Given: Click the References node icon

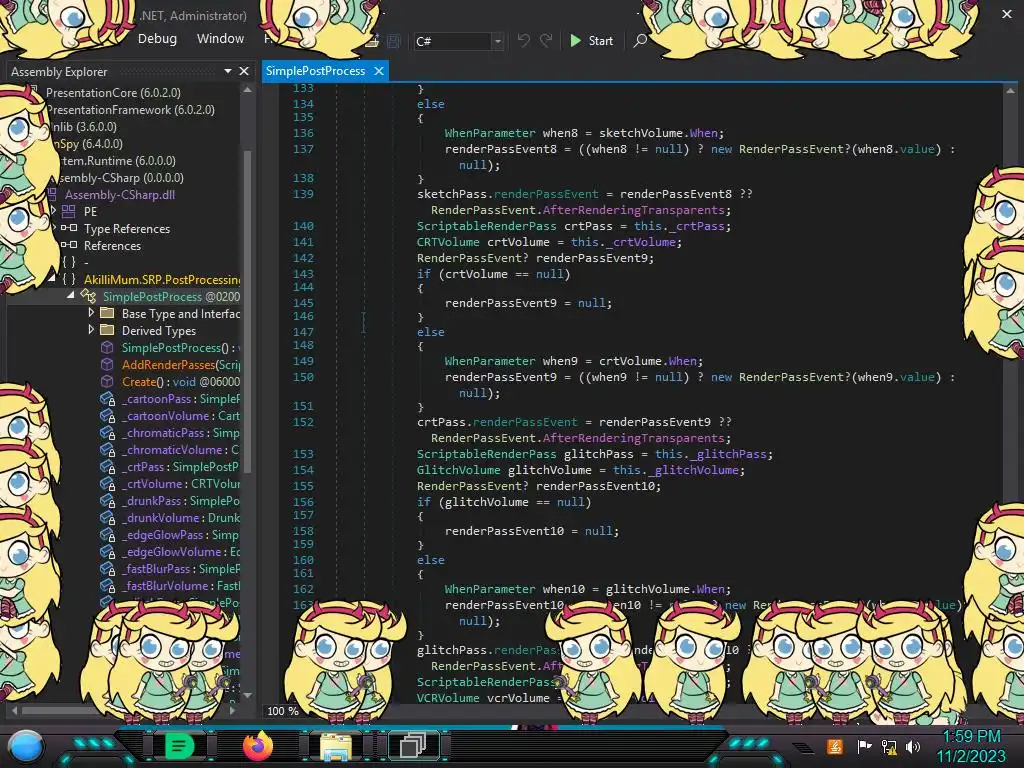Looking at the screenshot, I should pyautogui.click(x=69, y=245).
